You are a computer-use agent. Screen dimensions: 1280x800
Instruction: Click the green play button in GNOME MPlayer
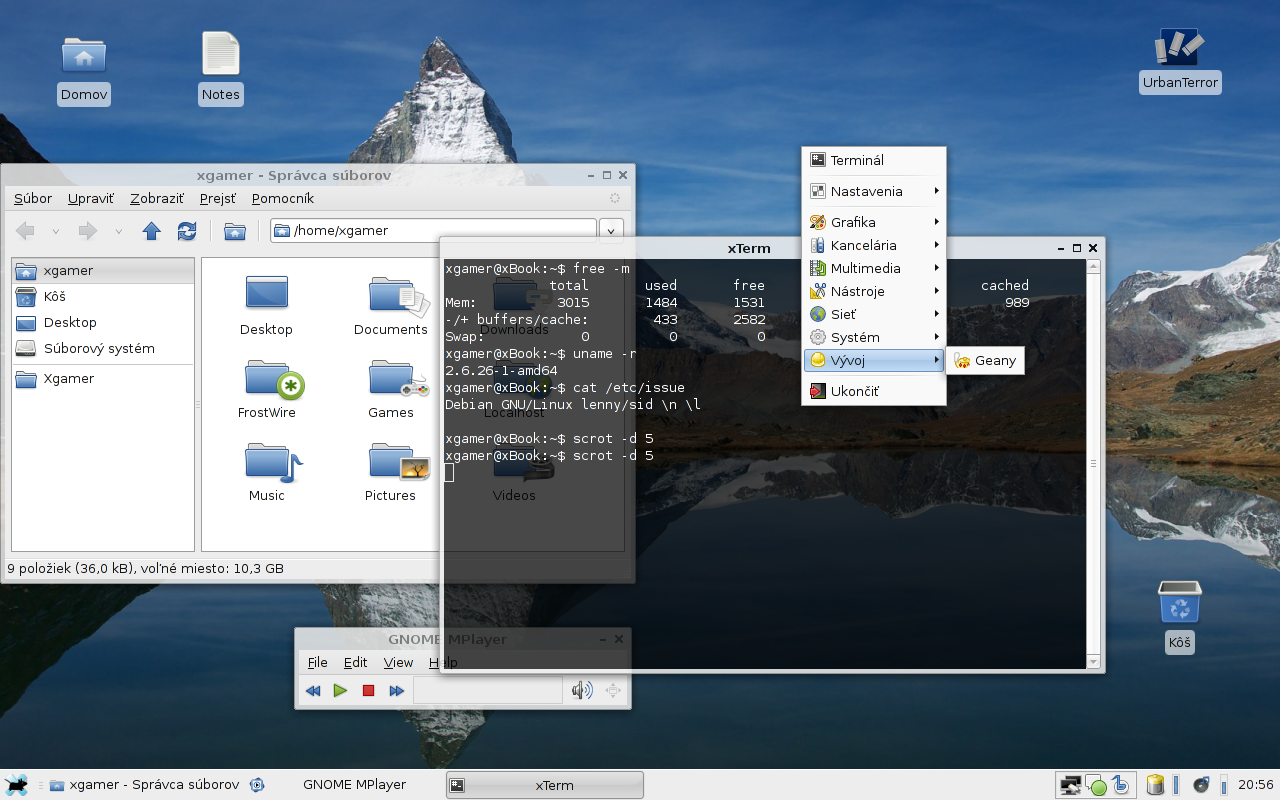340,690
